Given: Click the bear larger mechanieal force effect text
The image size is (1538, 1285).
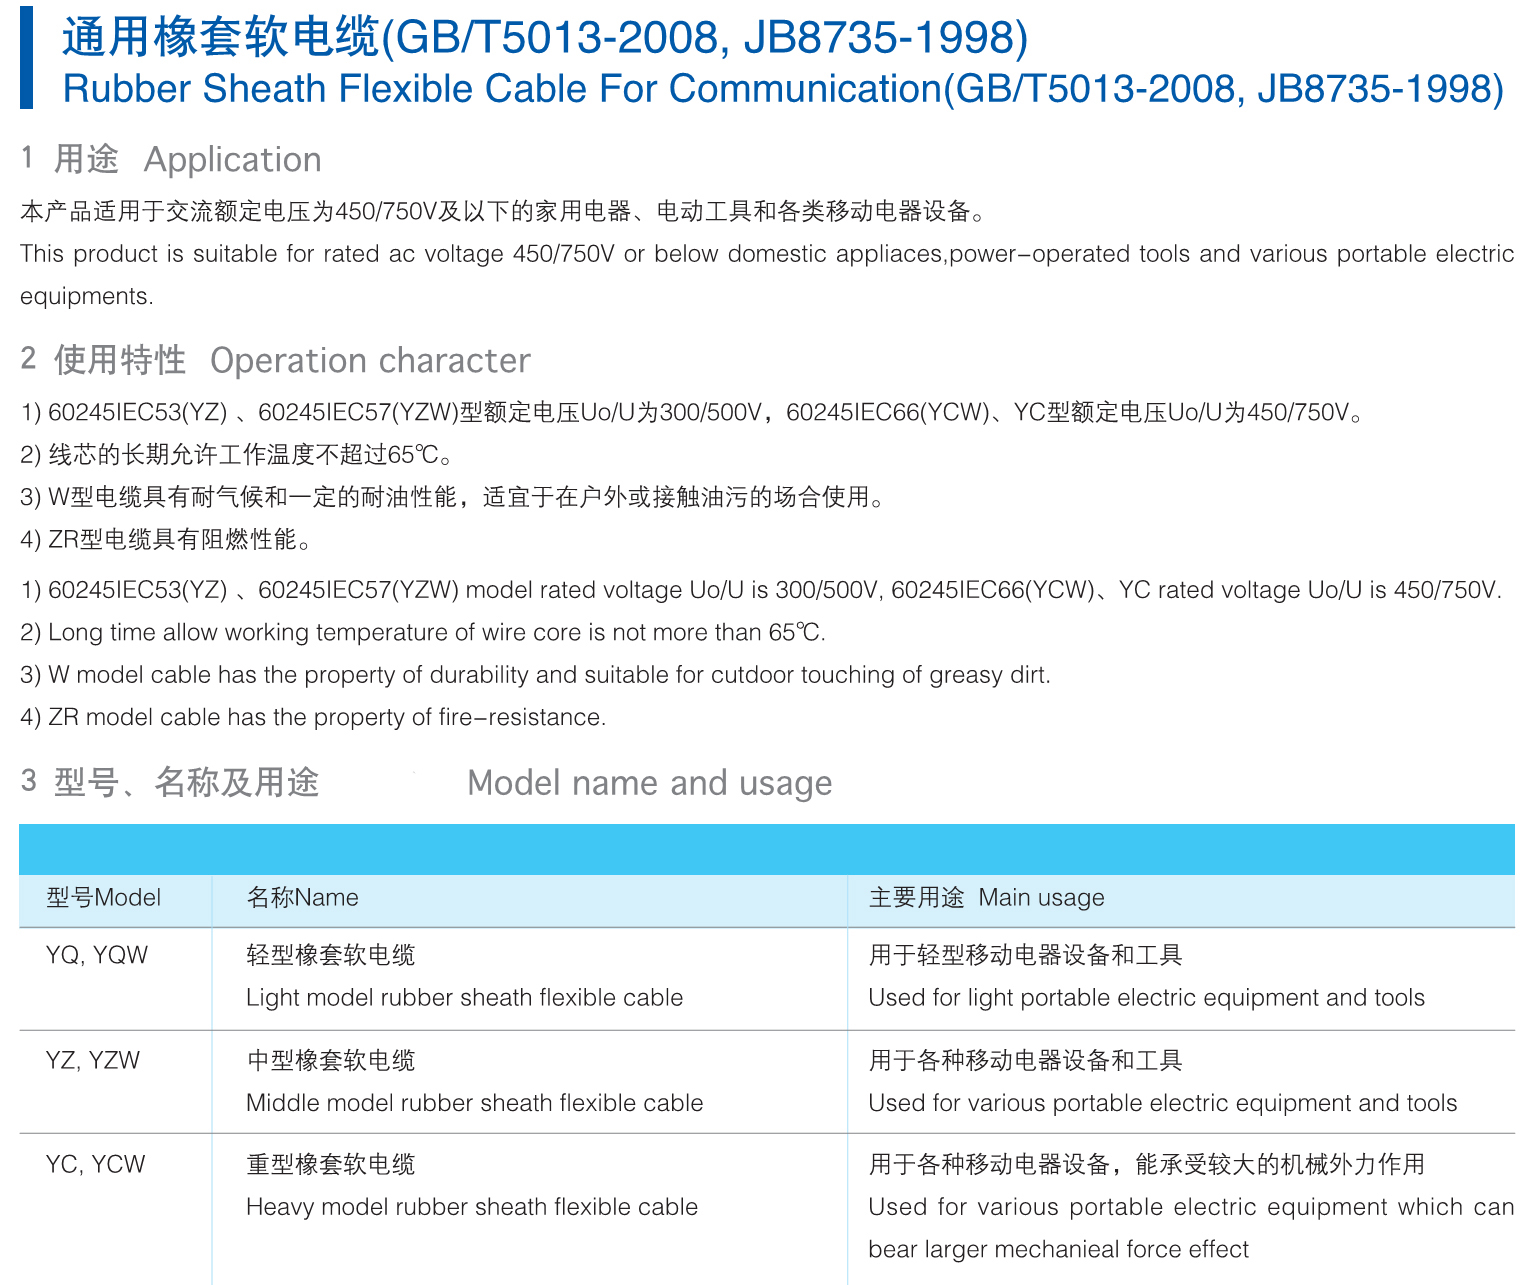Looking at the screenshot, I should [1059, 1249].
